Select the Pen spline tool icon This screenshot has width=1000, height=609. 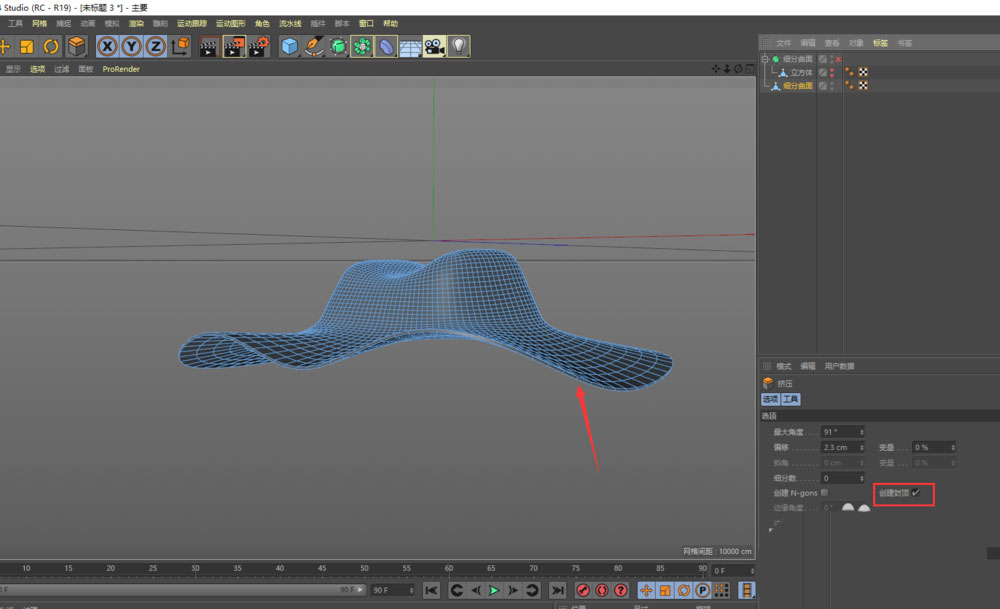tap(312, 46)
